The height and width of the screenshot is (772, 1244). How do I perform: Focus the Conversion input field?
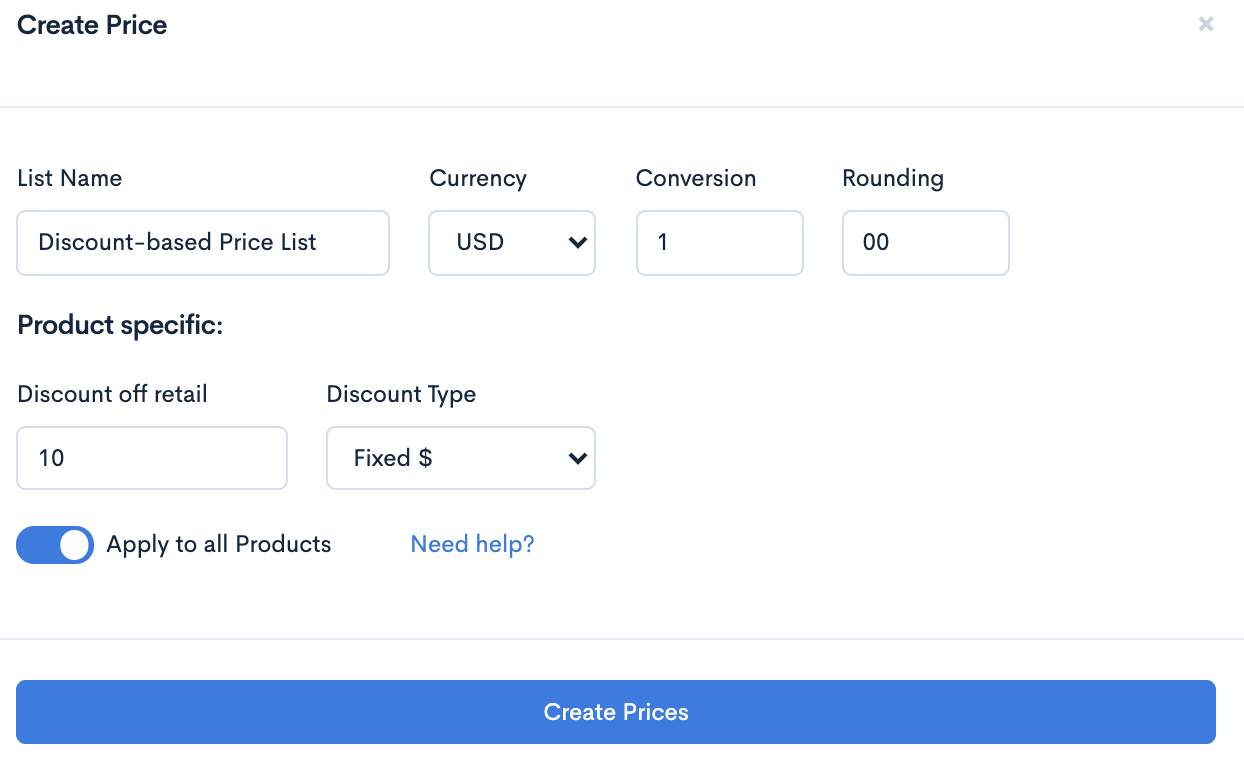[719, 242]
